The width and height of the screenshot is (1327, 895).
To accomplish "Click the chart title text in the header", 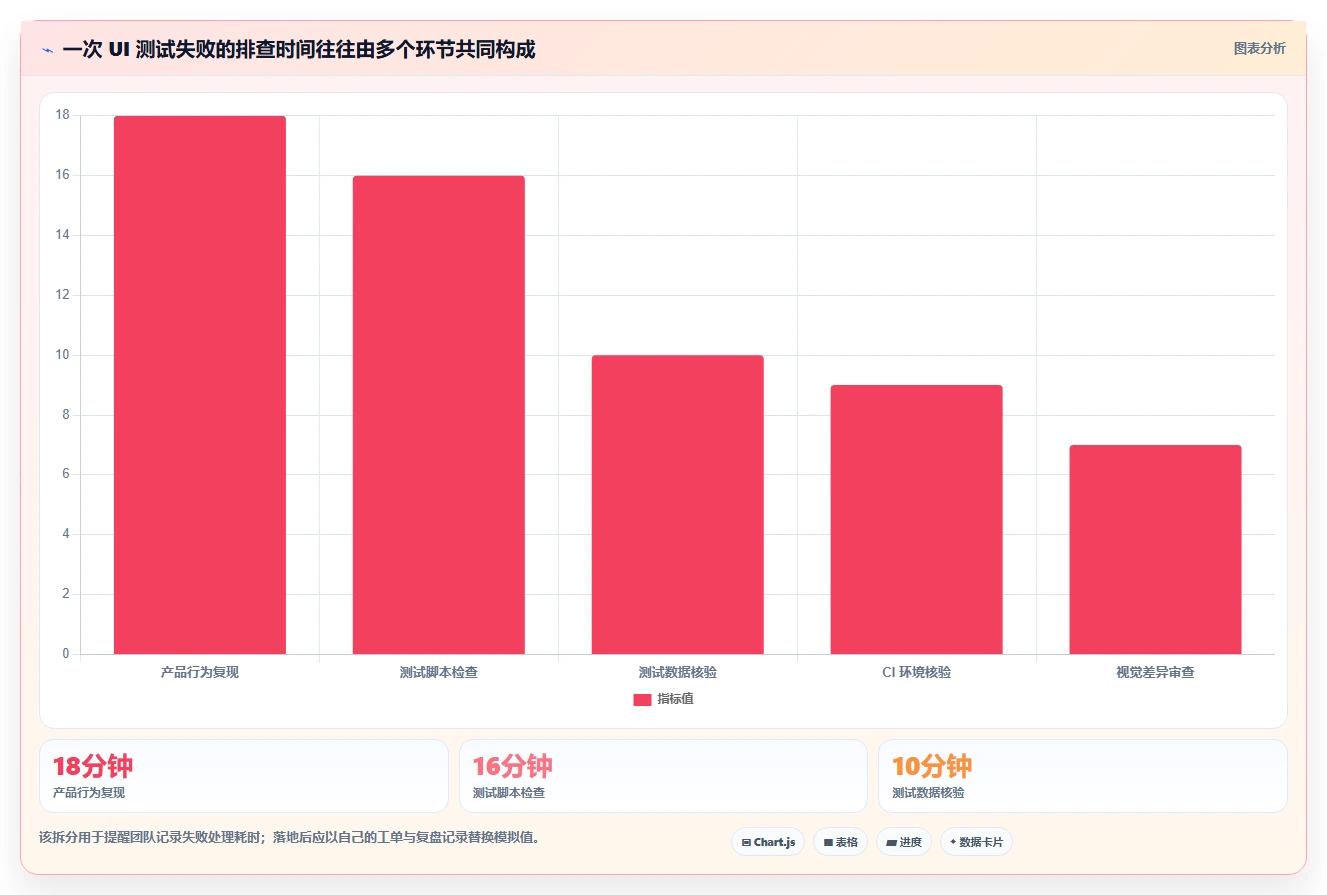I will click(298, 49).
